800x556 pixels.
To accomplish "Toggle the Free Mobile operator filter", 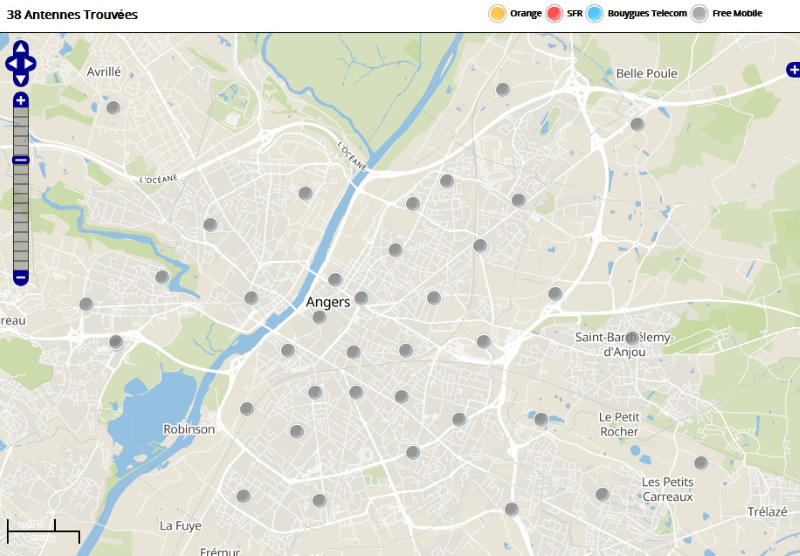I will click(700, 13).
